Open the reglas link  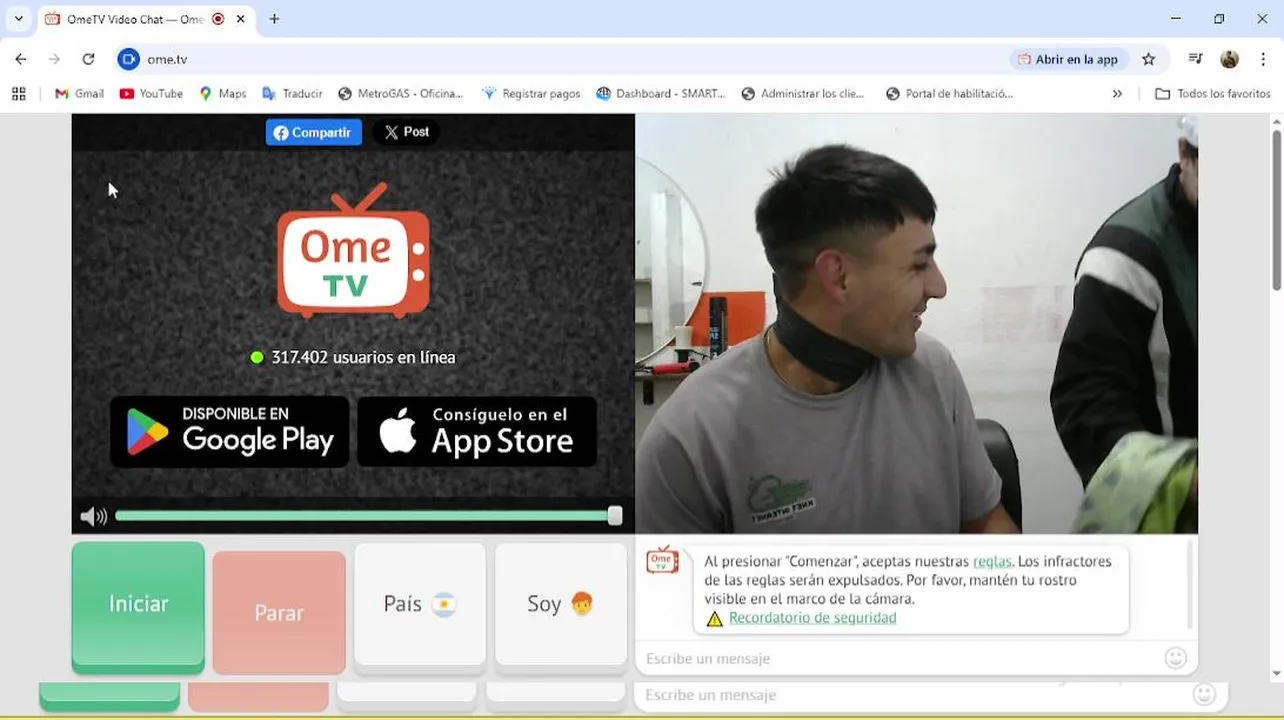point(992,561)
